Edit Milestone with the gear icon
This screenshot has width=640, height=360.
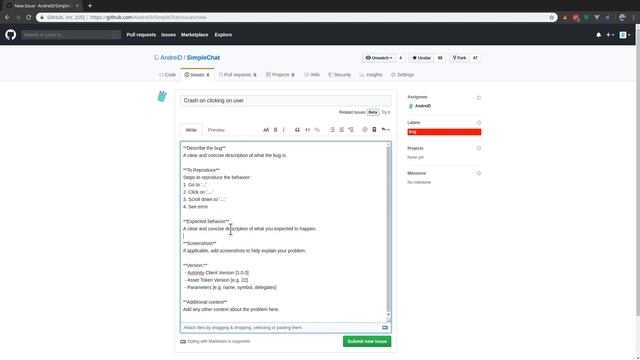pyautogui.click(x=479, y=173)
